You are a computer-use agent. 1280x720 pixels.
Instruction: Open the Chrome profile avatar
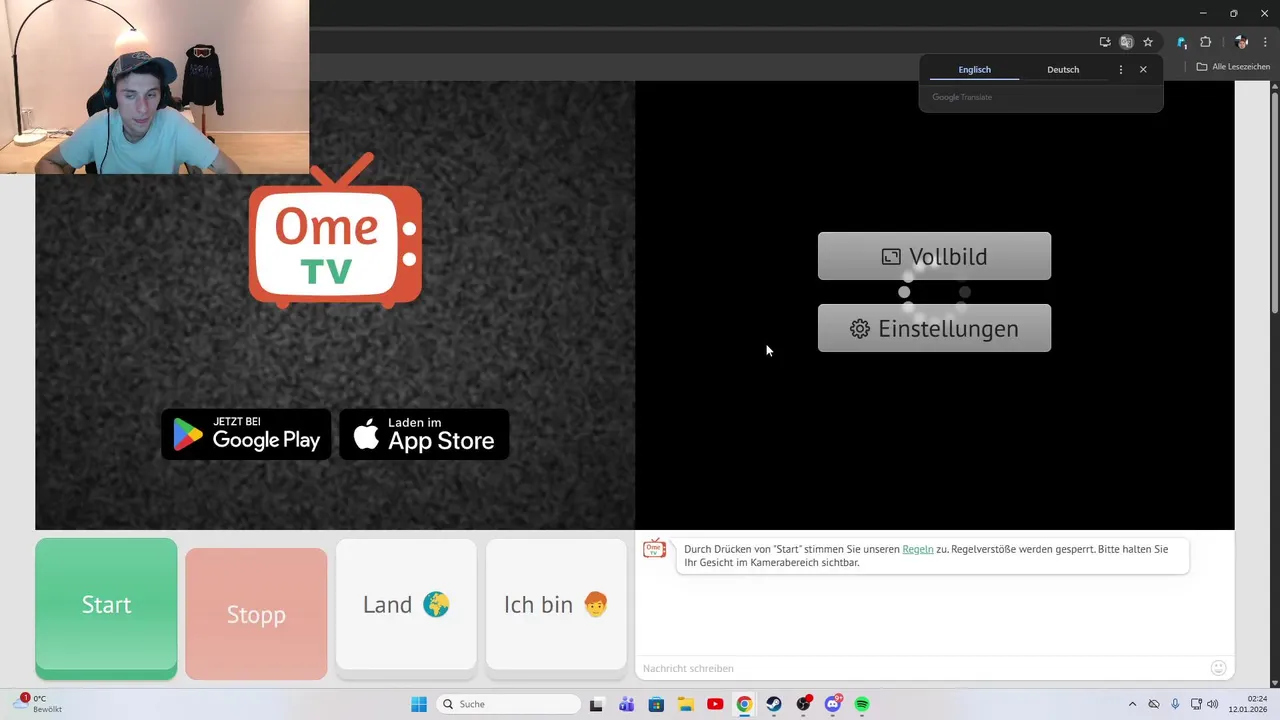1242,42
